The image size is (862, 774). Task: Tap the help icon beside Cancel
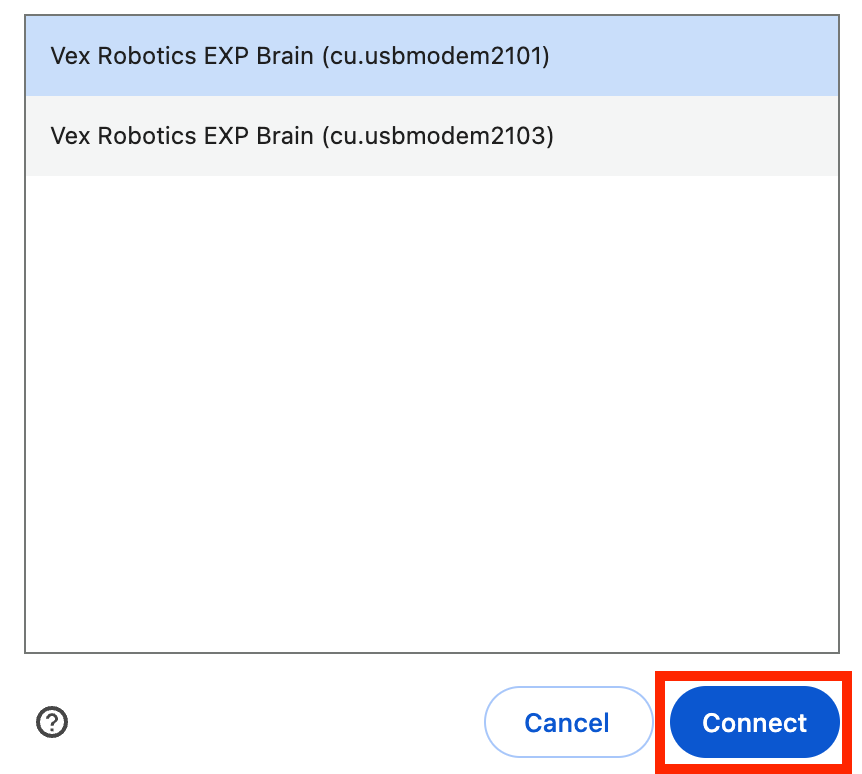(52, 722)
